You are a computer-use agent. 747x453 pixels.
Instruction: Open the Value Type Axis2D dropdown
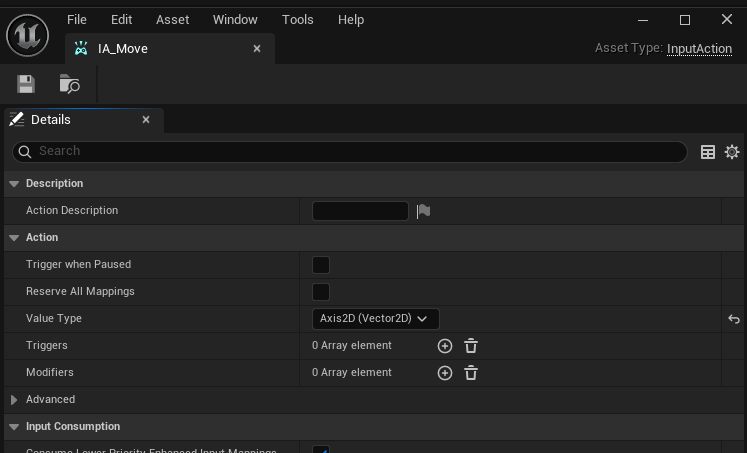375,319
